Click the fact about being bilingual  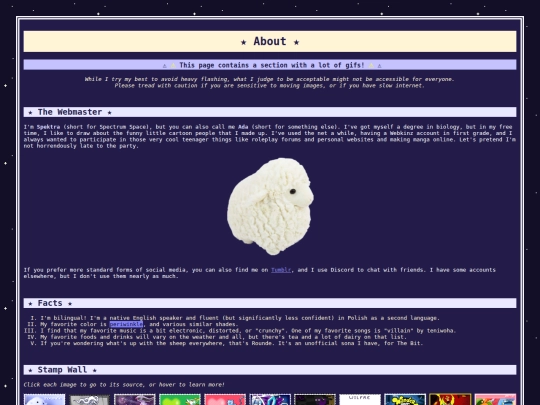[x=240, y=318]
